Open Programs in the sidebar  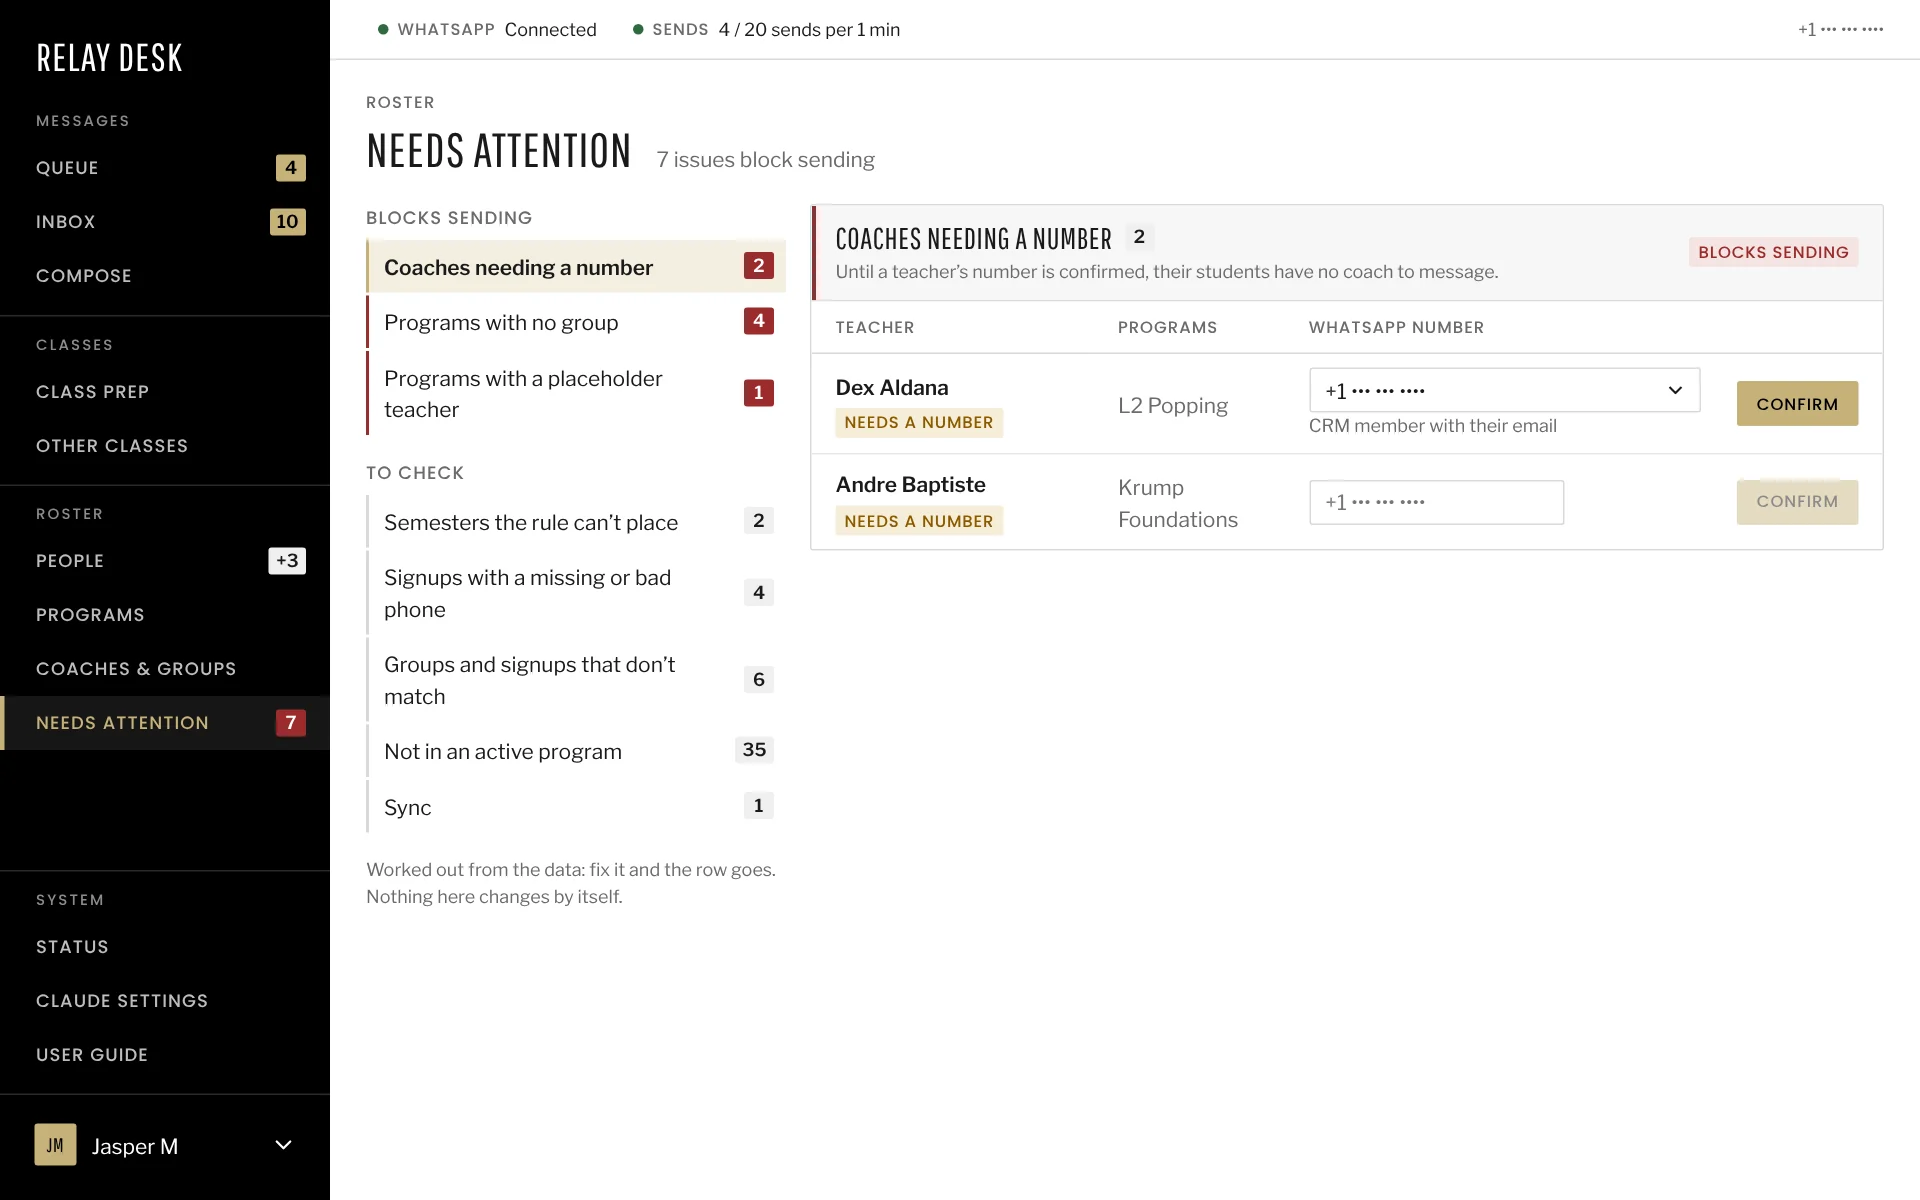click(x=165, y=615)
